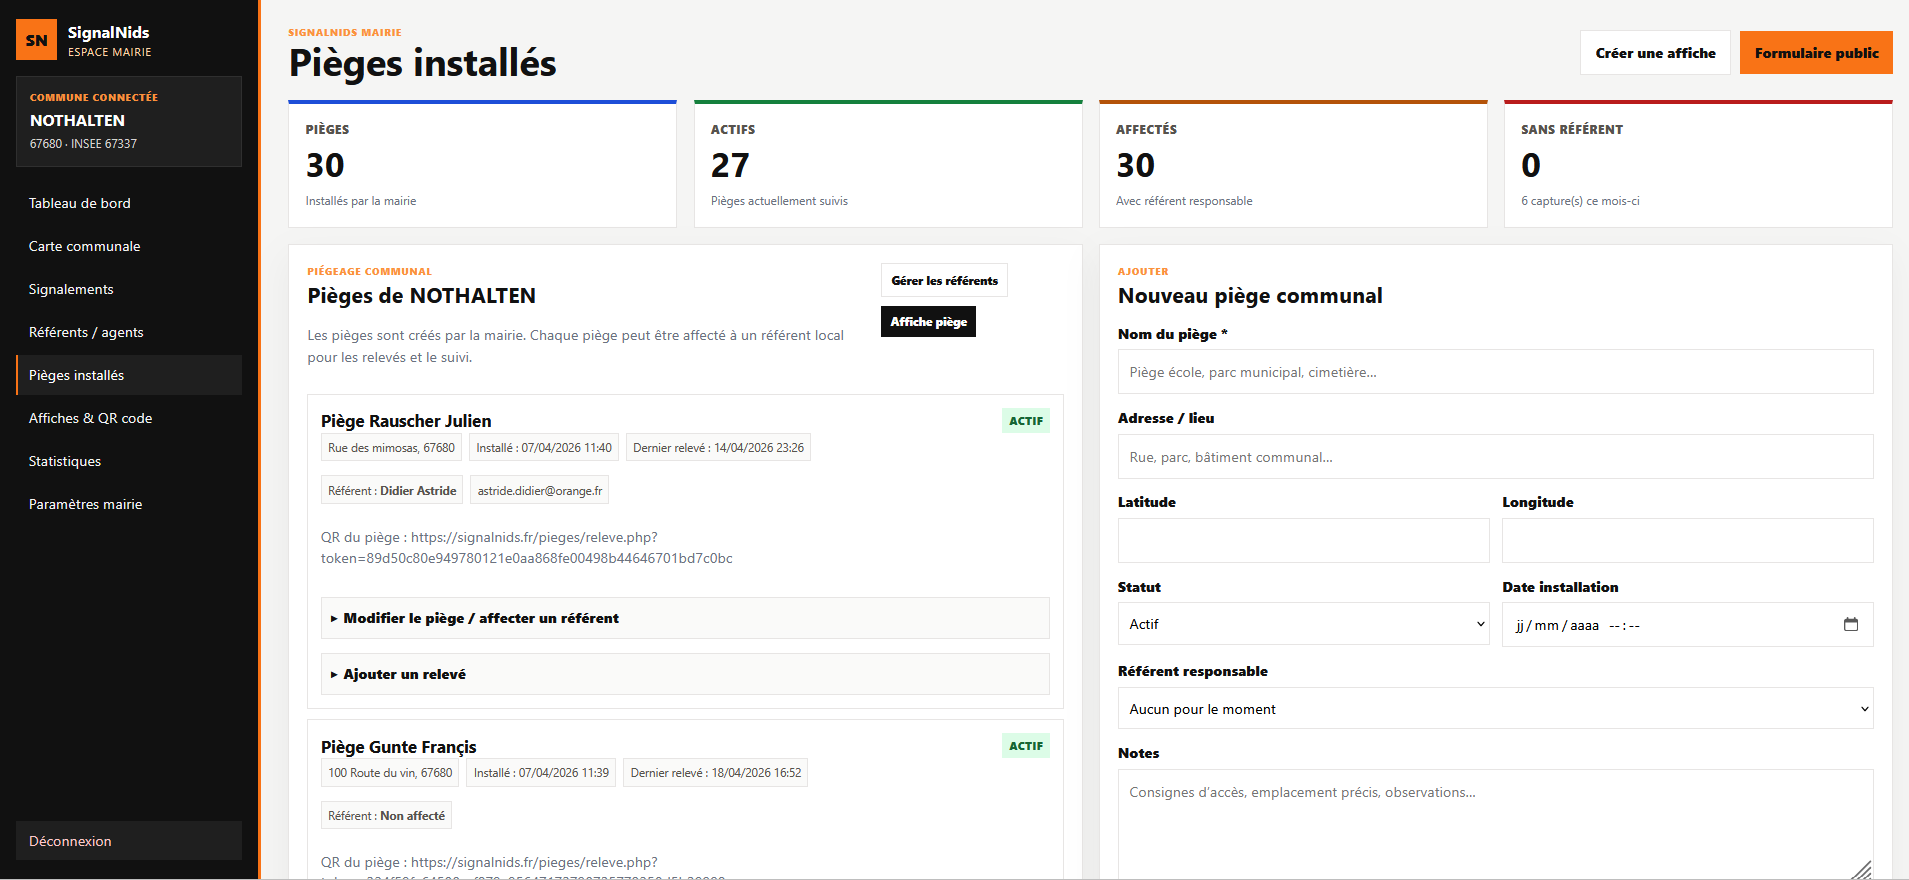The height and width of the screenshot is (880, 1909).
Task: Open the Statut dropdown set to Actif
Action: 1303,624
